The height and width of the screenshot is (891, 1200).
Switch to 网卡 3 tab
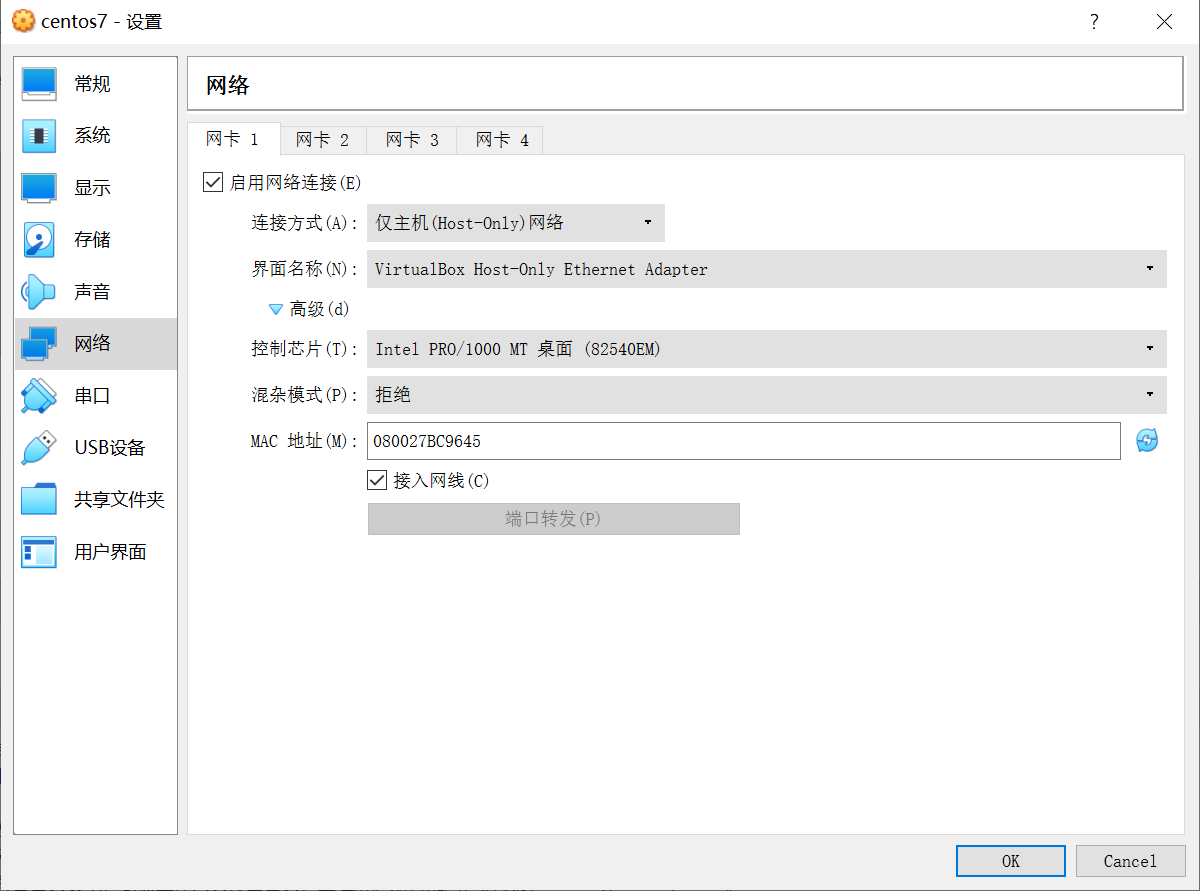point(412,140)
